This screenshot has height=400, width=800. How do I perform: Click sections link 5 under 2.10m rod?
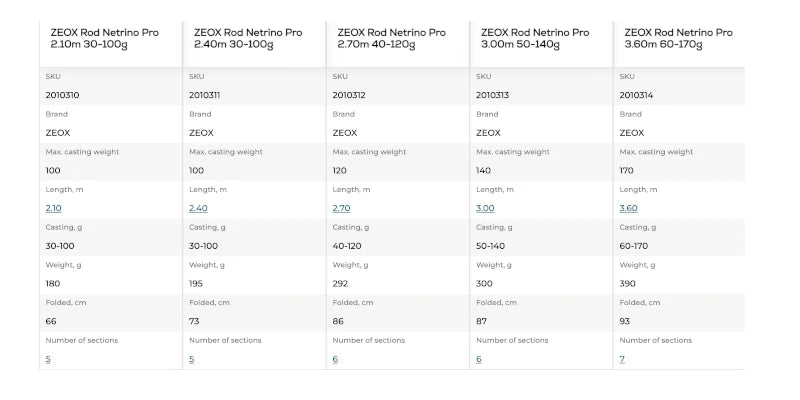click(x=48, y=359)
